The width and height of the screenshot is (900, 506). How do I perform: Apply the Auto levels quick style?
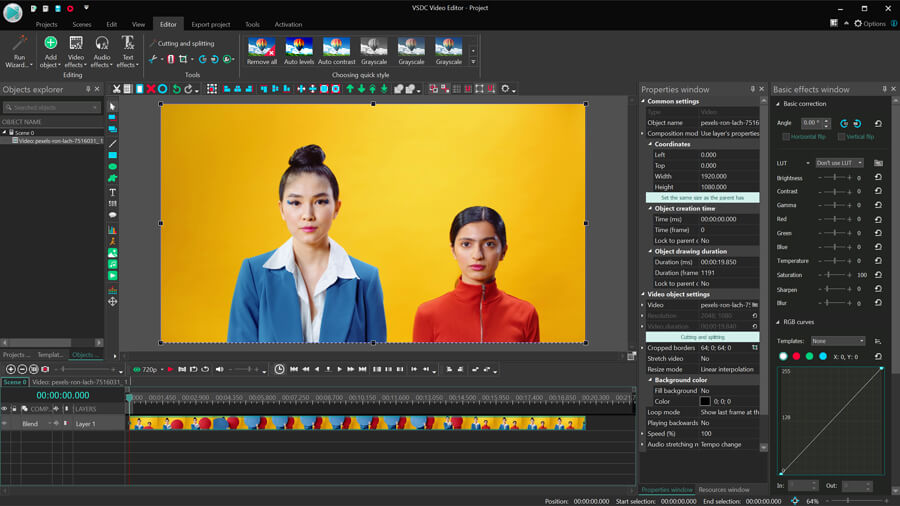click(299, 51)
